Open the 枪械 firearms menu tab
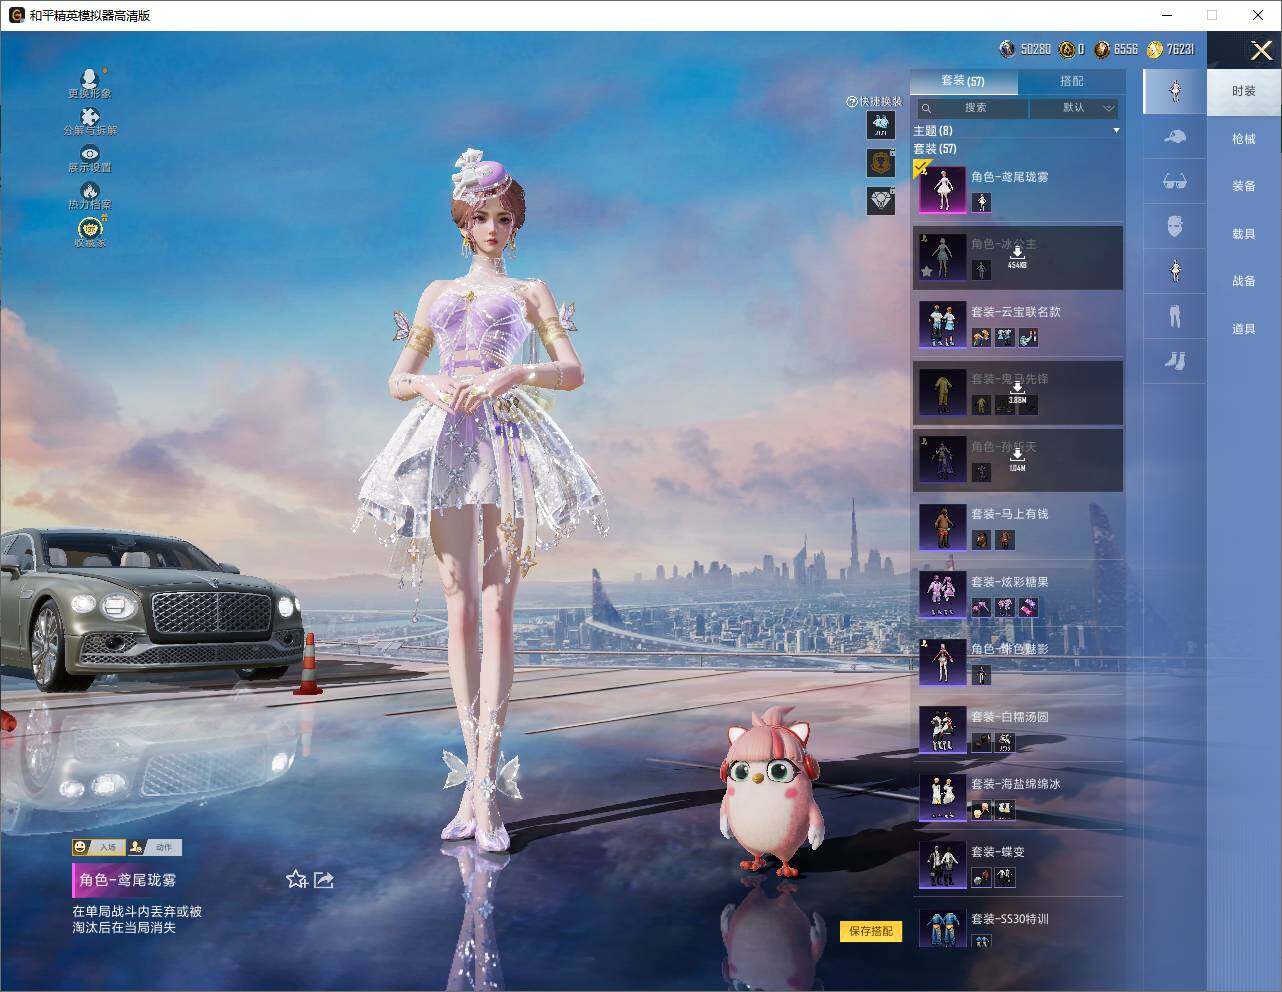Viewport: 1282px width, 992px height. coord(1244,139)
